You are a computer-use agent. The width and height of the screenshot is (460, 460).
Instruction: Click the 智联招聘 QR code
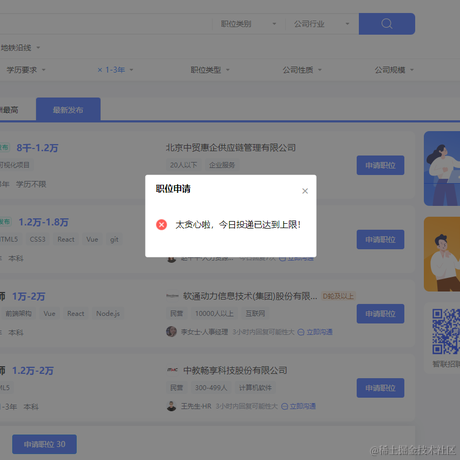(446, 331)
